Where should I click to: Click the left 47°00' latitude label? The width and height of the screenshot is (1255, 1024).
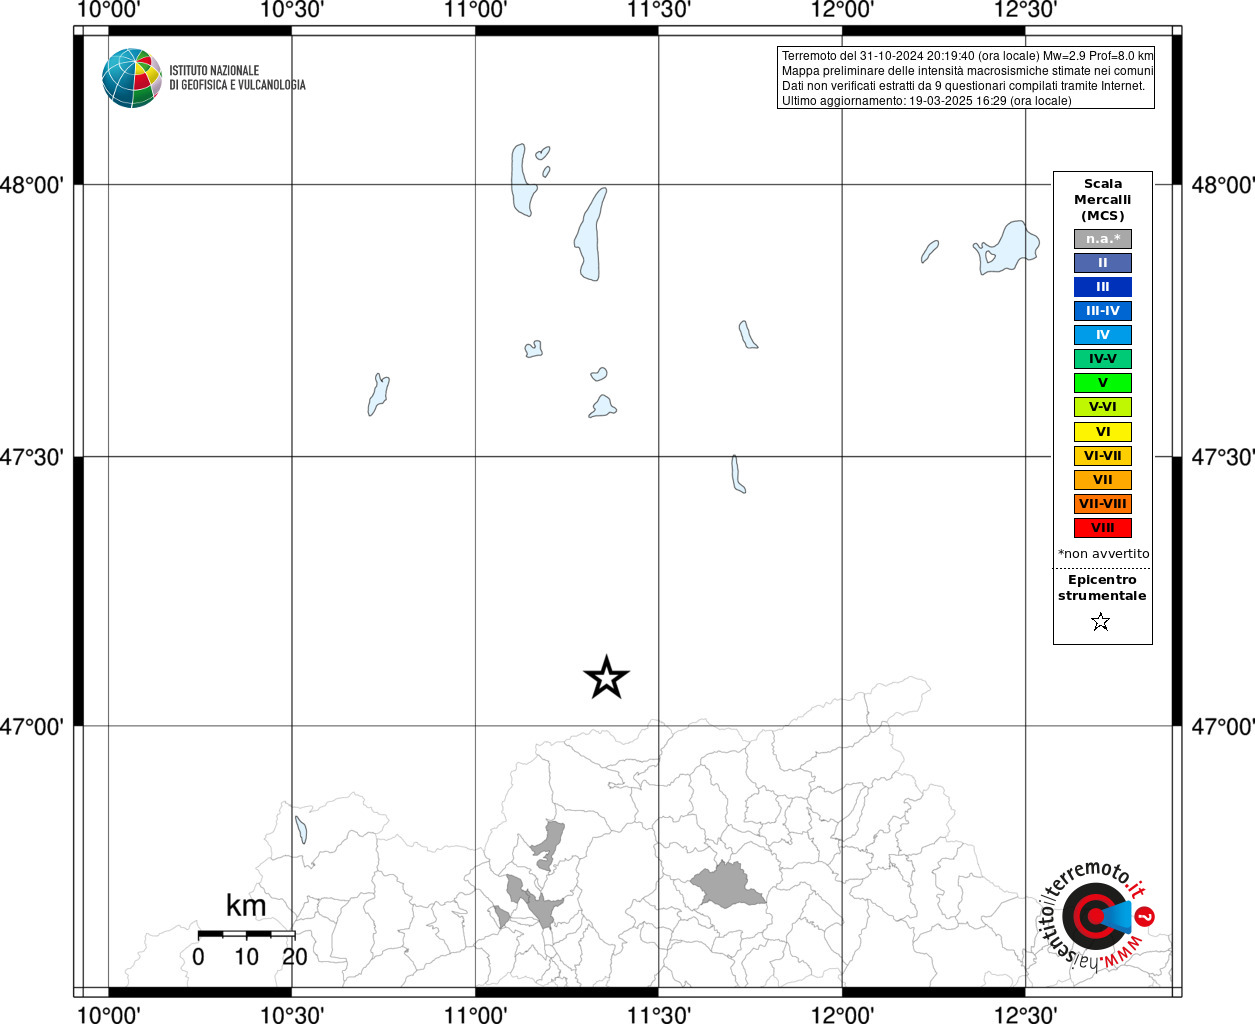[x=32, y=726]
